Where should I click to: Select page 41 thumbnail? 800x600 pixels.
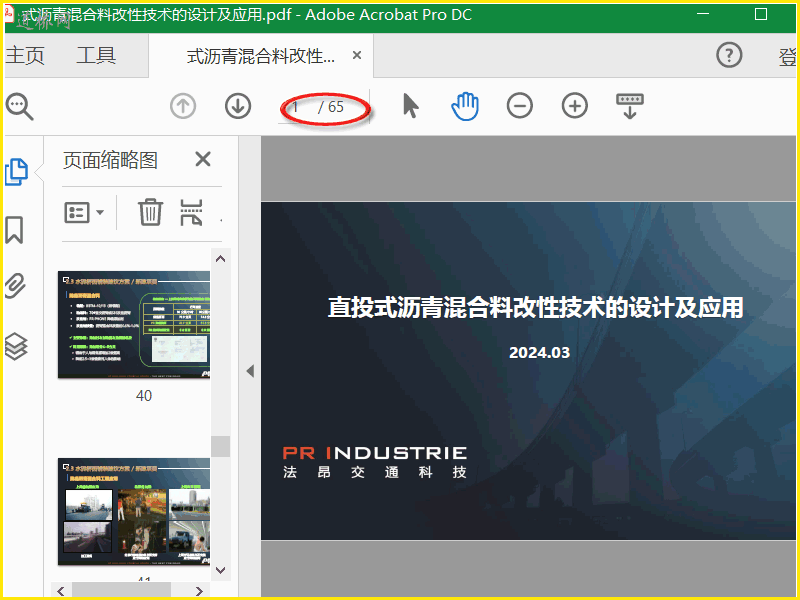tap(134, 512)
